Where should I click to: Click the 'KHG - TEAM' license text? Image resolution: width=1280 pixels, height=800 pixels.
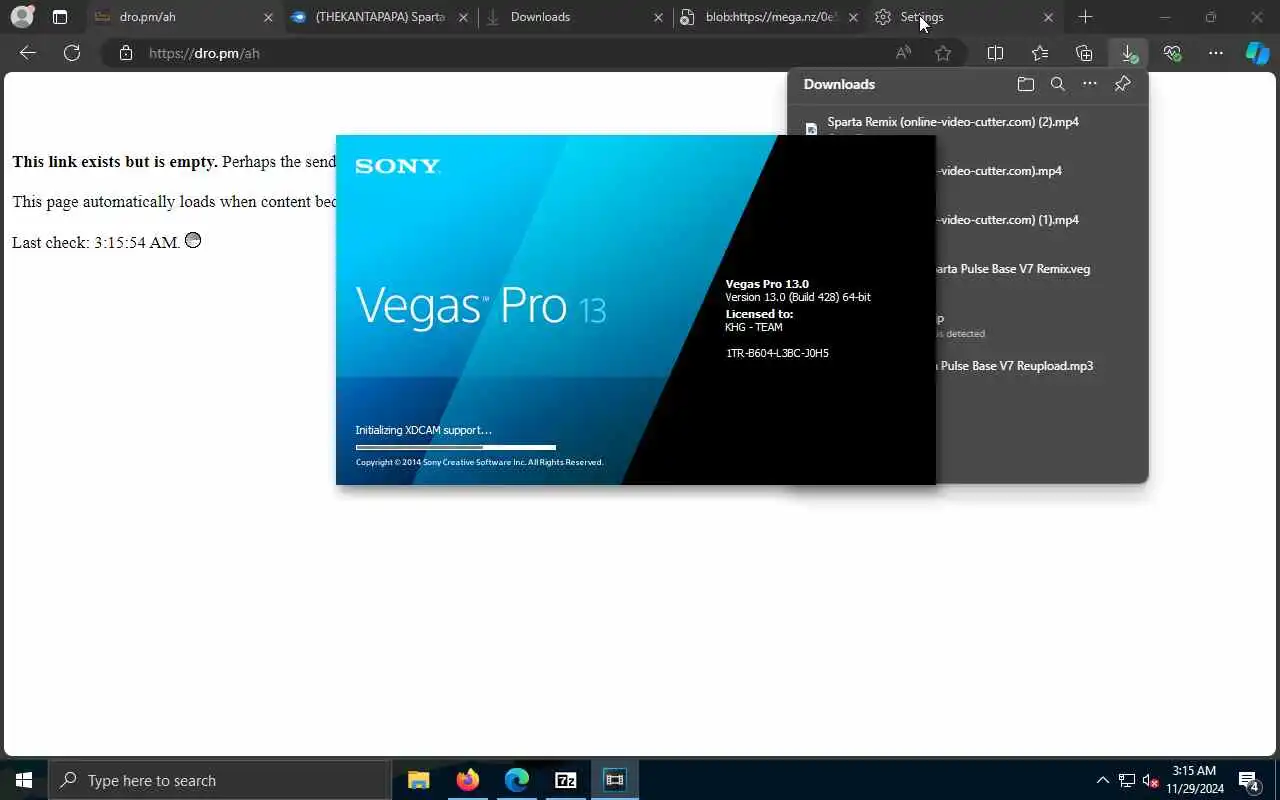click(754, 327)
